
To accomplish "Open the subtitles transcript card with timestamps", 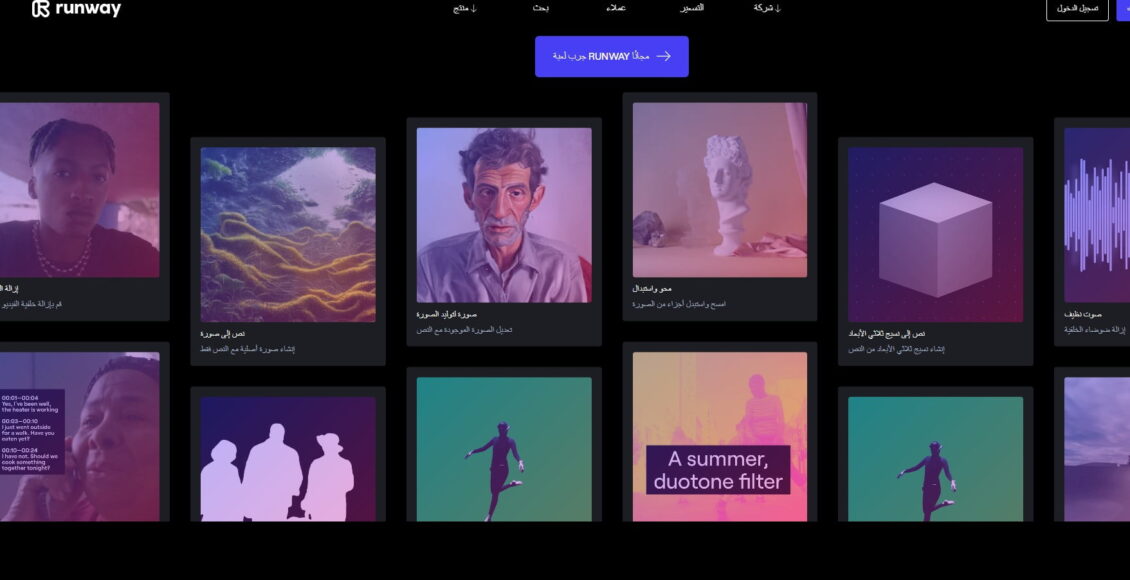I will pos(79,437).
